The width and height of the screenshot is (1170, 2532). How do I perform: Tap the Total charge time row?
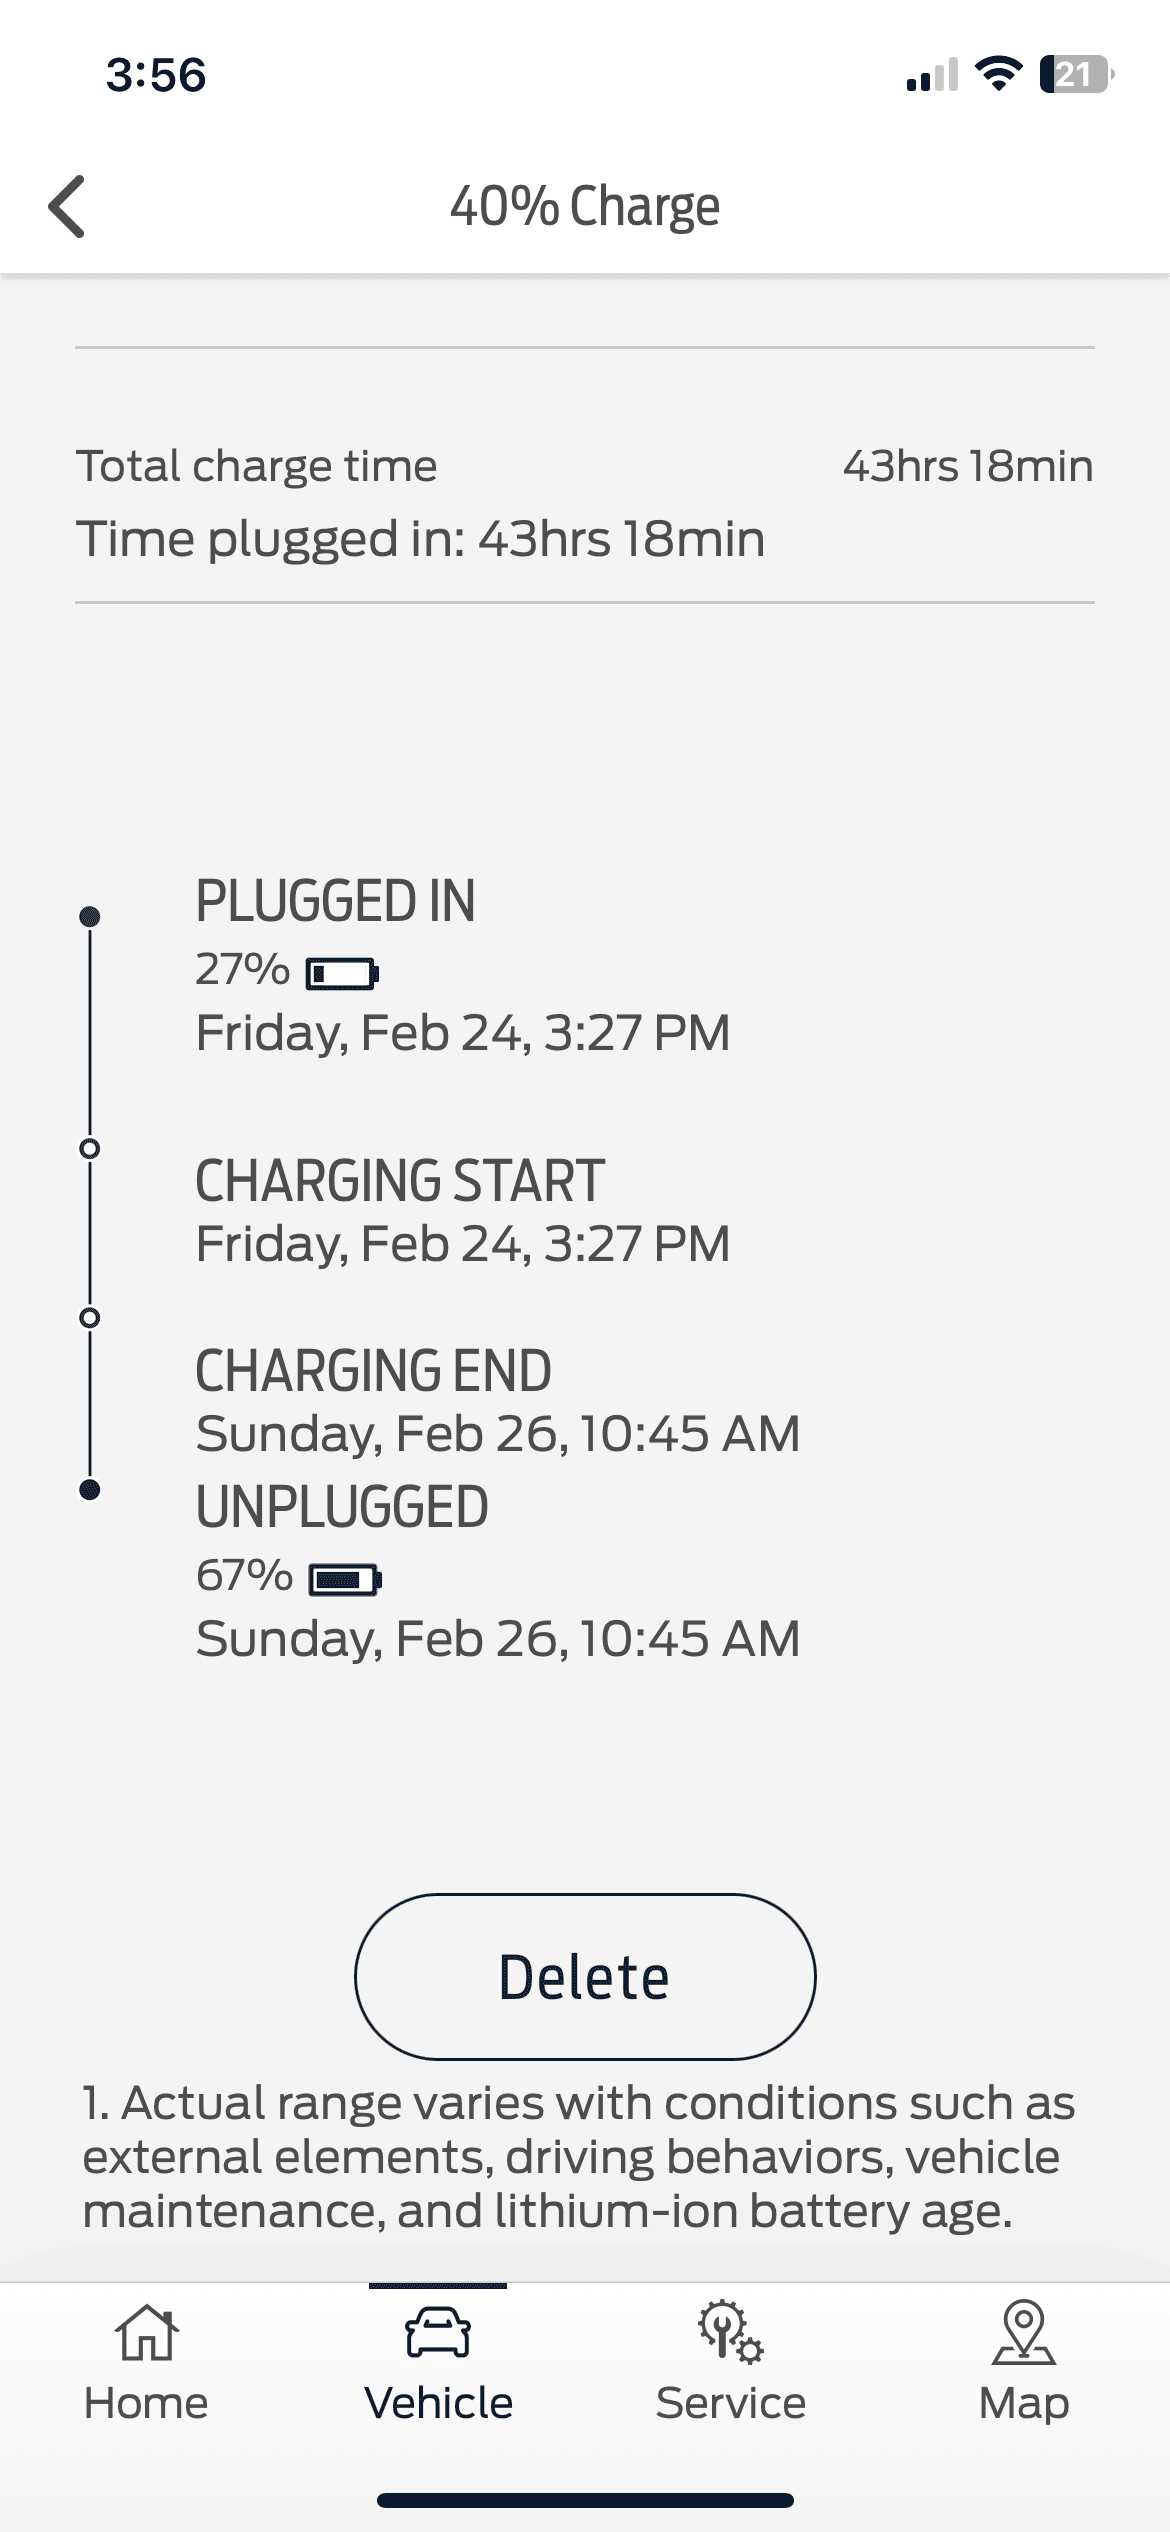pyautogui.click(x=257, y=466)
